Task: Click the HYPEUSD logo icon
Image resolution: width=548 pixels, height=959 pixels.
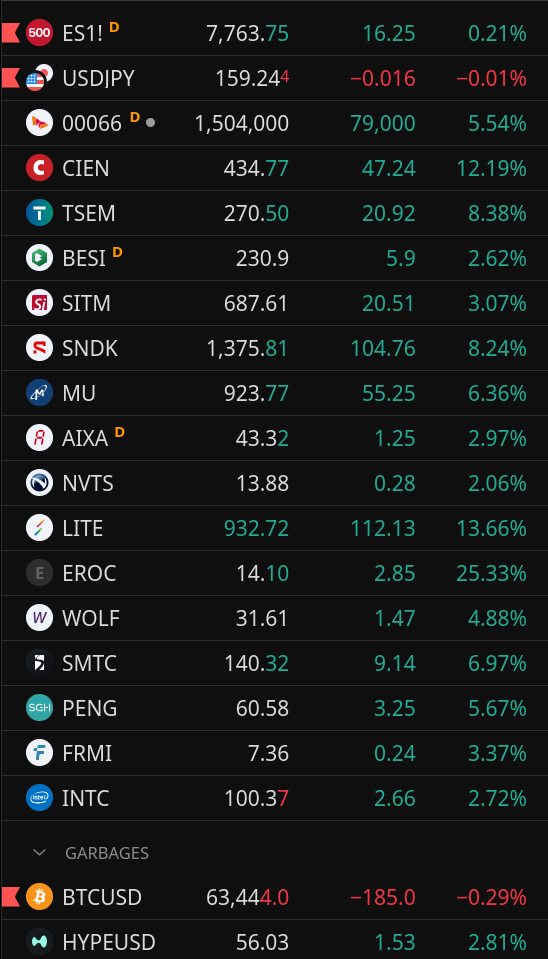Action: [x=39, y=942]
